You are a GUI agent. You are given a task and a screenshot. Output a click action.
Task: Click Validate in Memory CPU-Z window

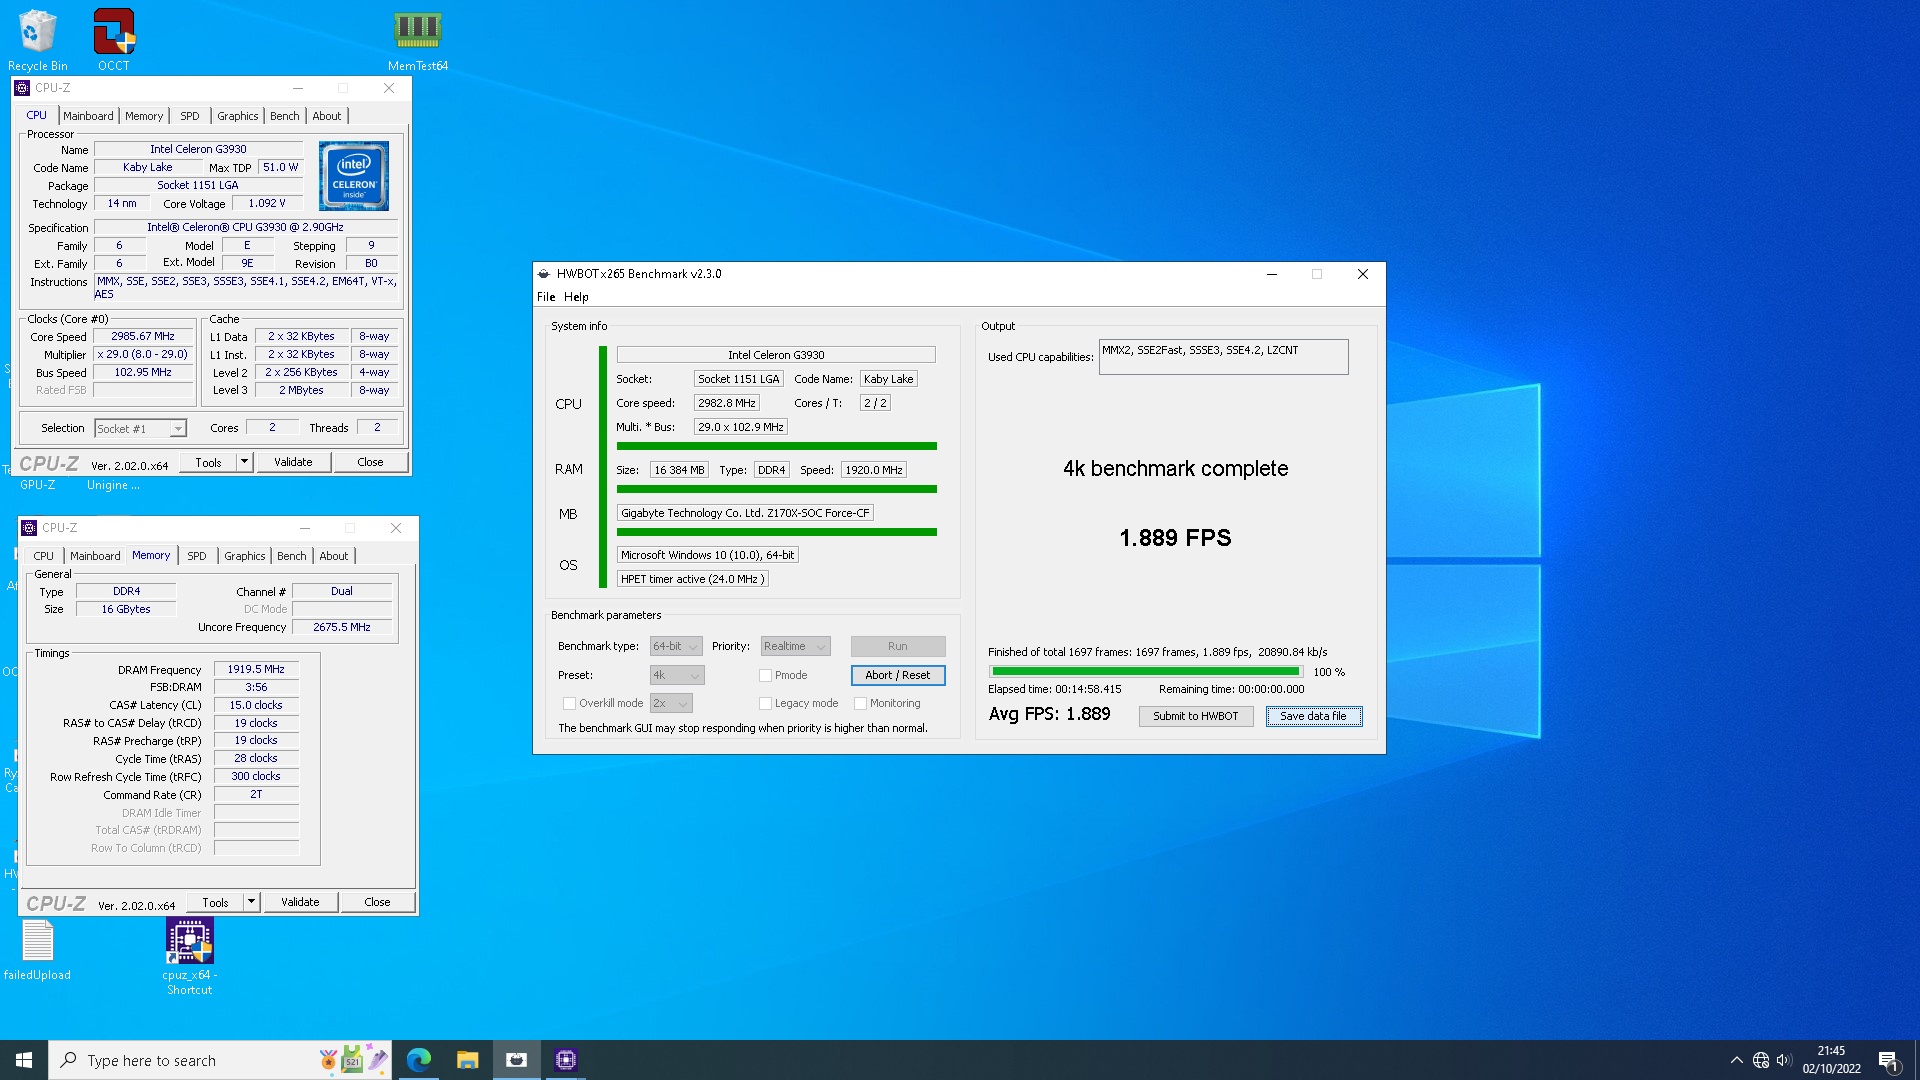click(300, 902)
